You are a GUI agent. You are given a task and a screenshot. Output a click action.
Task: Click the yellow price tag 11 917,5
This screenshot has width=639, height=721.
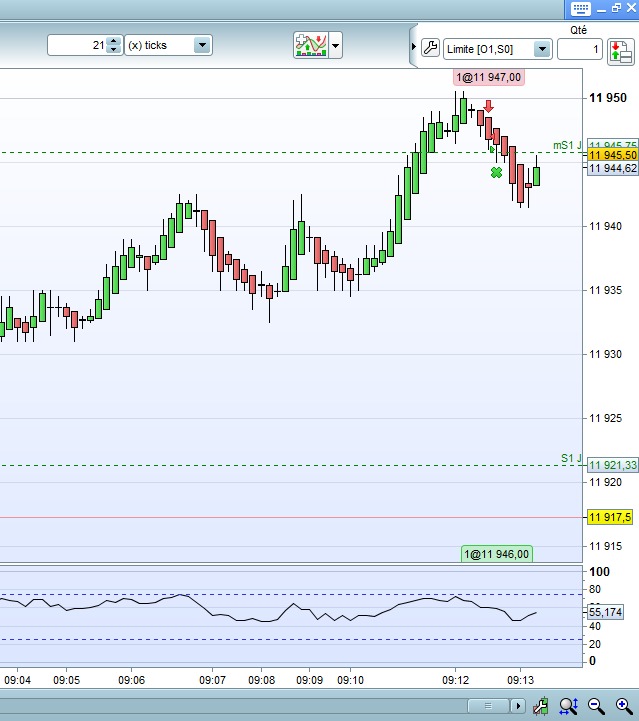(x=610, y=517)
